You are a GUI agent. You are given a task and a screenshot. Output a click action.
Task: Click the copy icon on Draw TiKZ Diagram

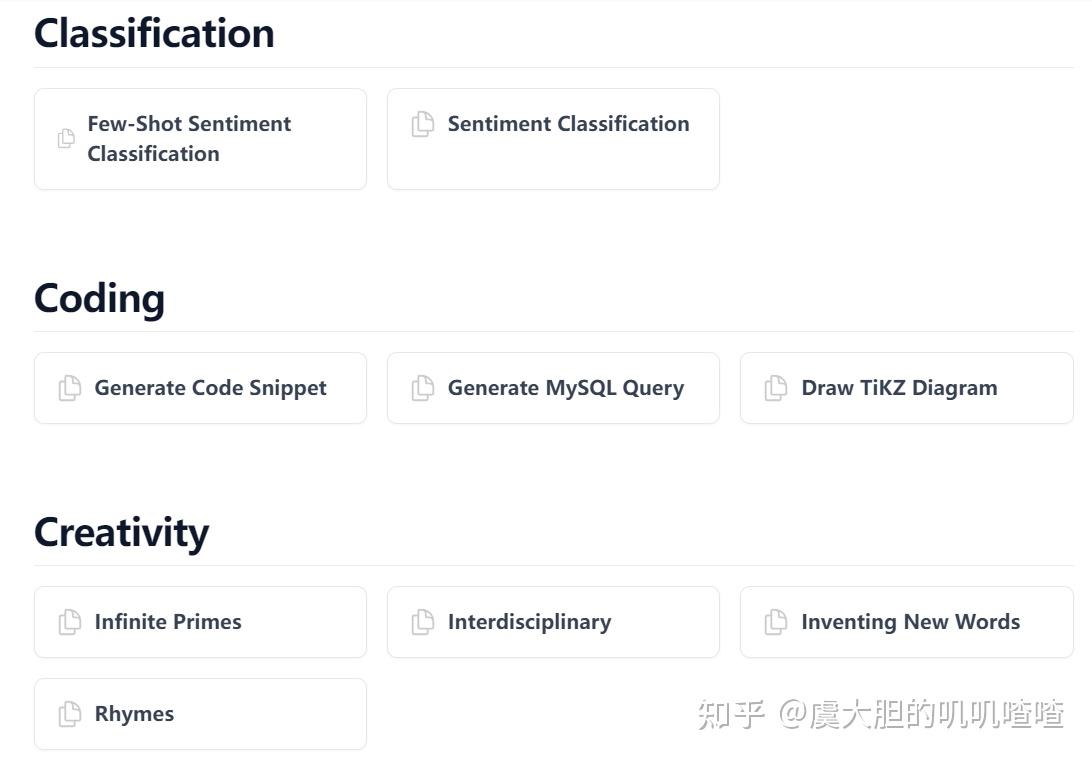coord(775,388)
